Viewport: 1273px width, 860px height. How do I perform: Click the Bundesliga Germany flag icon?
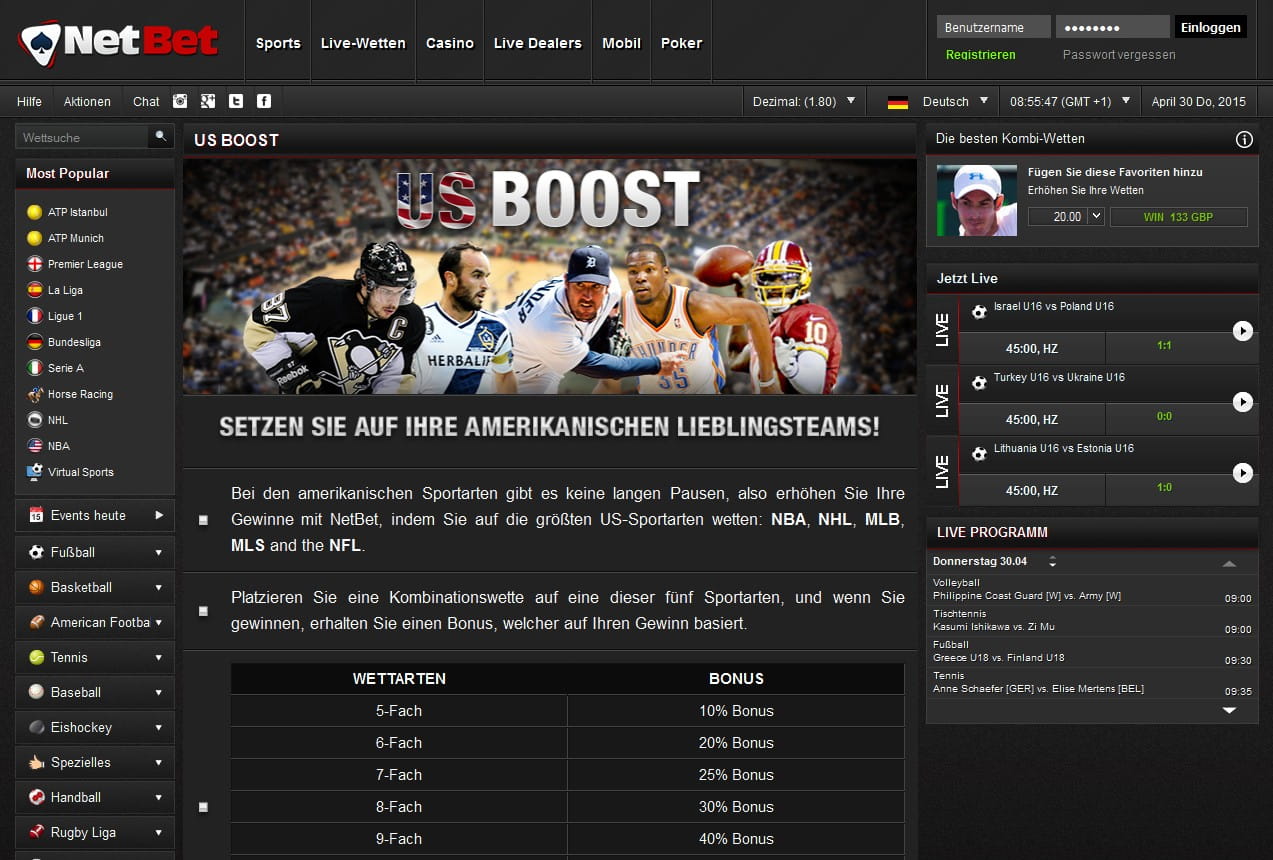coord(35,342)
